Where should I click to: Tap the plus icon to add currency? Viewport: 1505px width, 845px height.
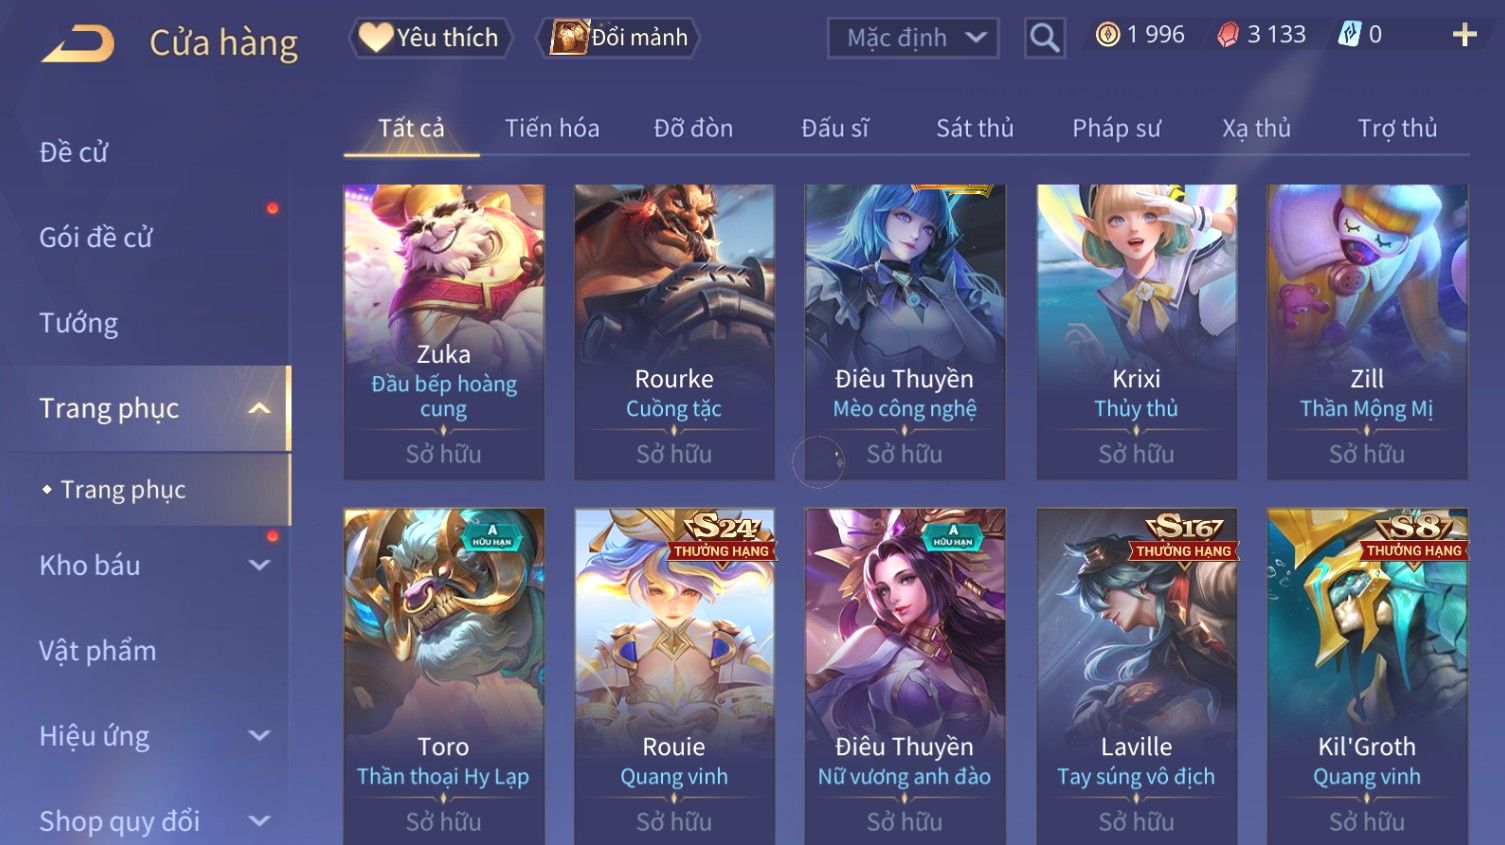pyautogui.click(x=1464, y=35)
